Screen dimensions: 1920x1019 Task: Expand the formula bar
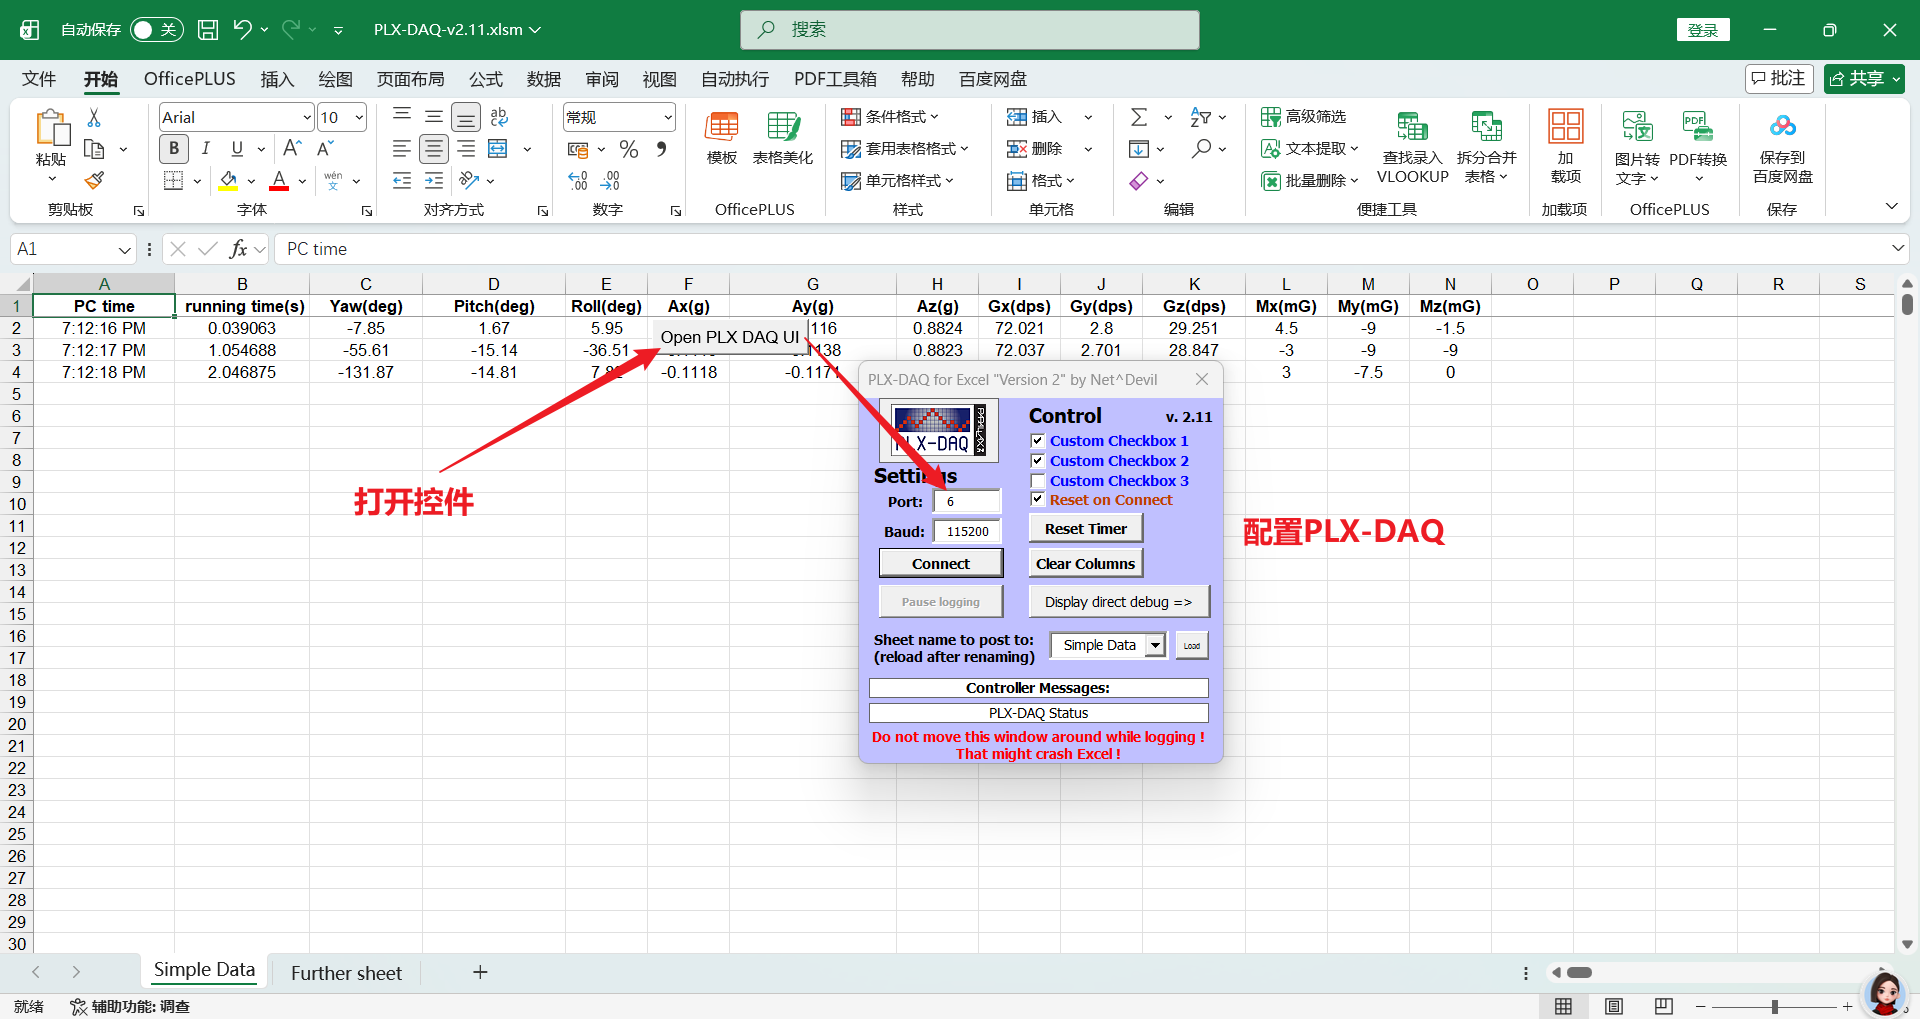[x=1897, y=248]
